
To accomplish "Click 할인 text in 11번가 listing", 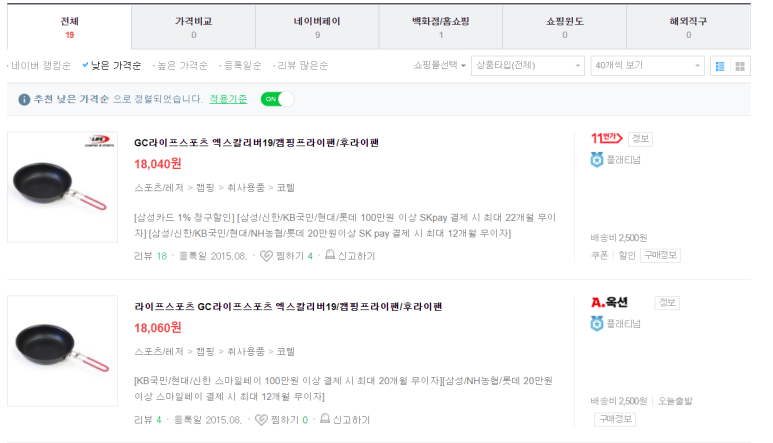I will [x=627, y=255].
